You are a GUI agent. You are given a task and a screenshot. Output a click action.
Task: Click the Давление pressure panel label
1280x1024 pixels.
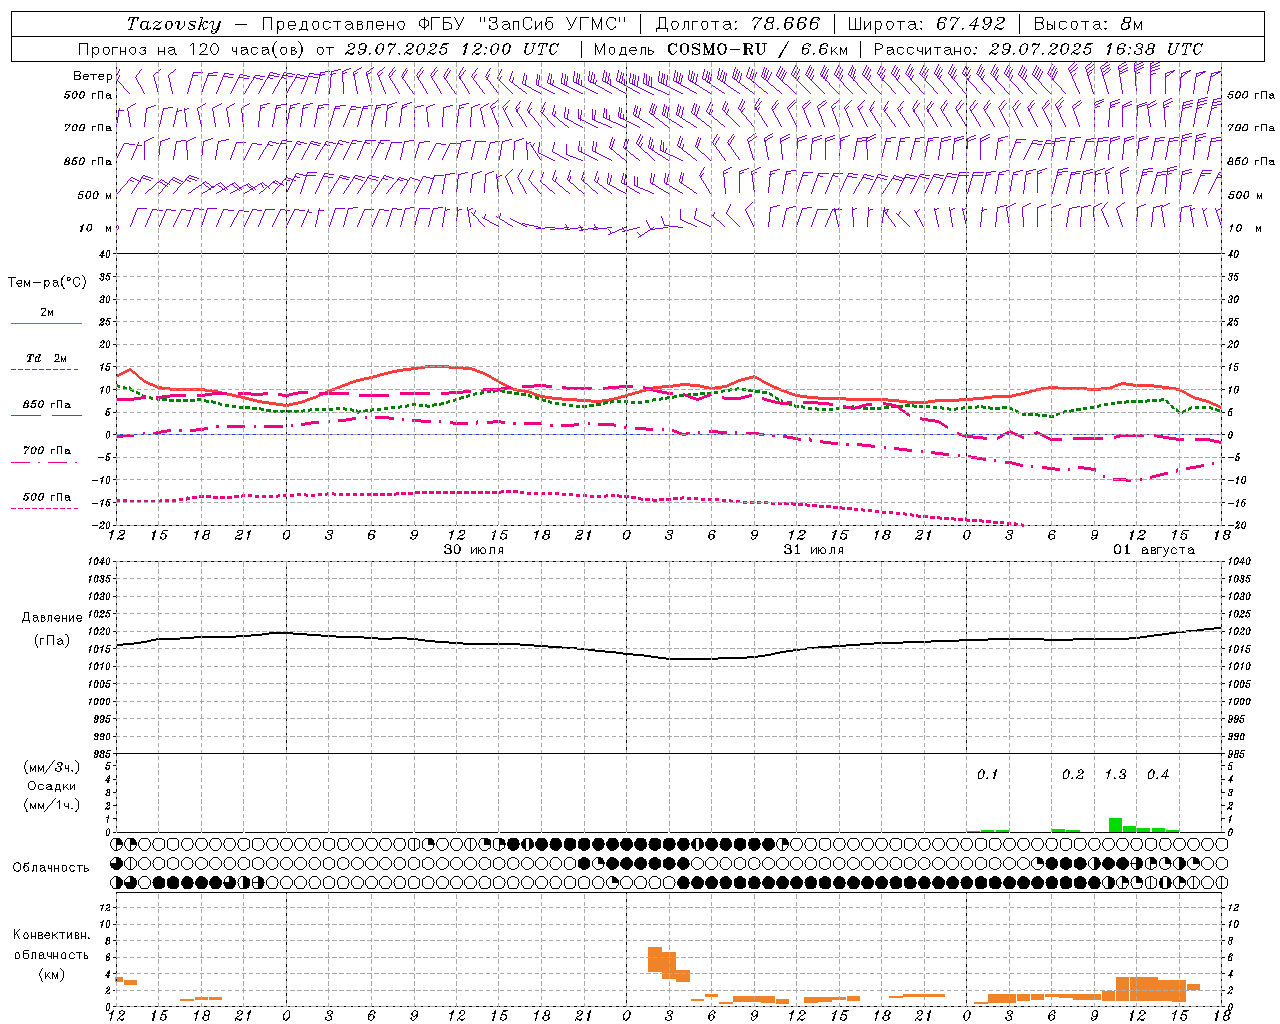(52, 618)
